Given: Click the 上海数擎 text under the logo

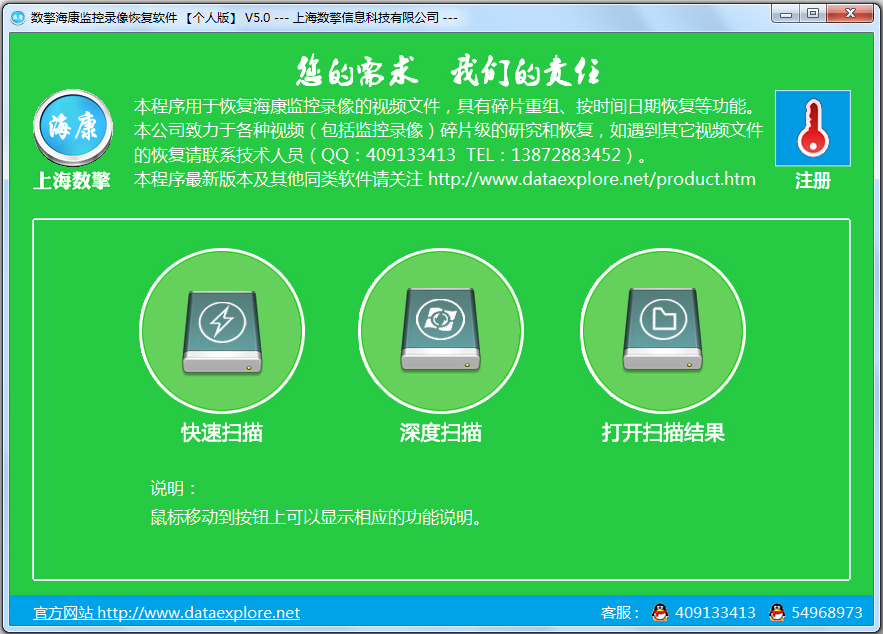Looking at the screenshot, I should pos(73,181).
